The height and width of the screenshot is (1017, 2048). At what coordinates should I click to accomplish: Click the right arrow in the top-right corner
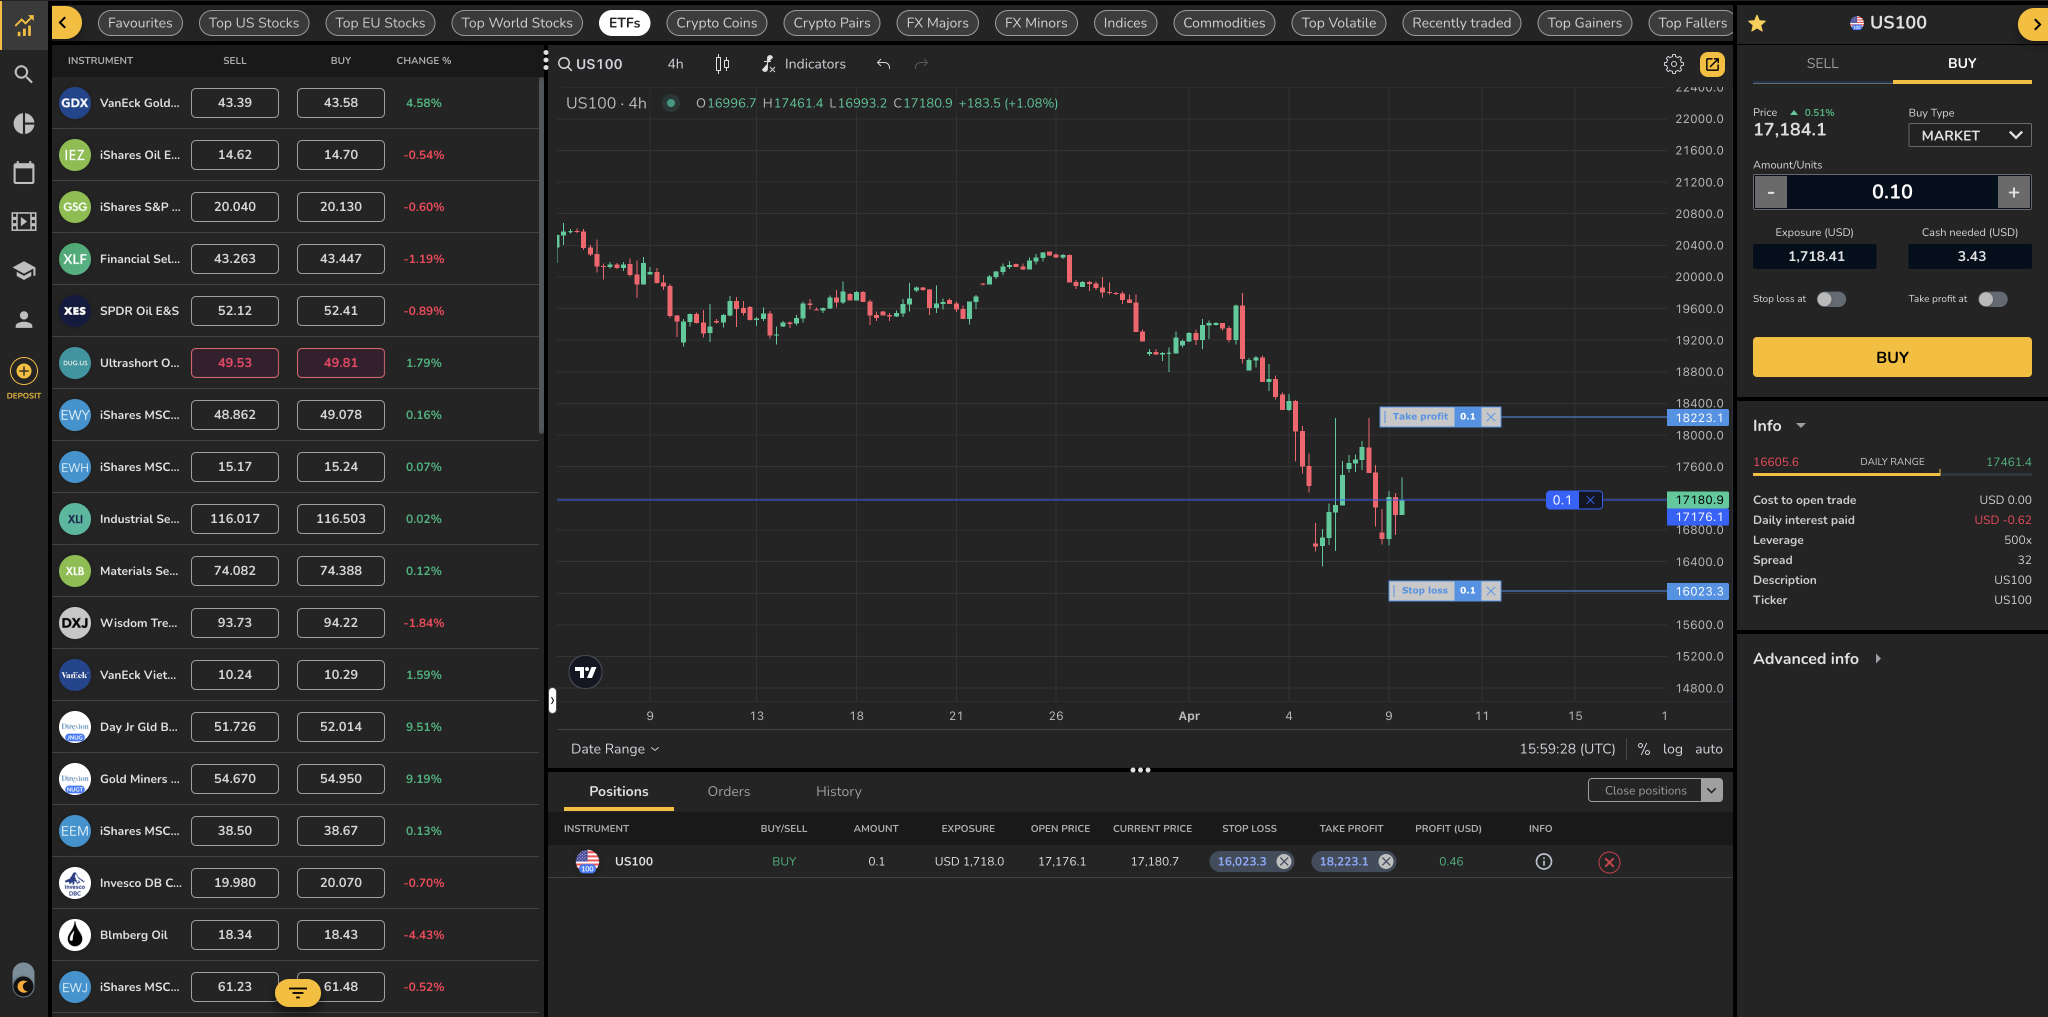point(2034,24)
